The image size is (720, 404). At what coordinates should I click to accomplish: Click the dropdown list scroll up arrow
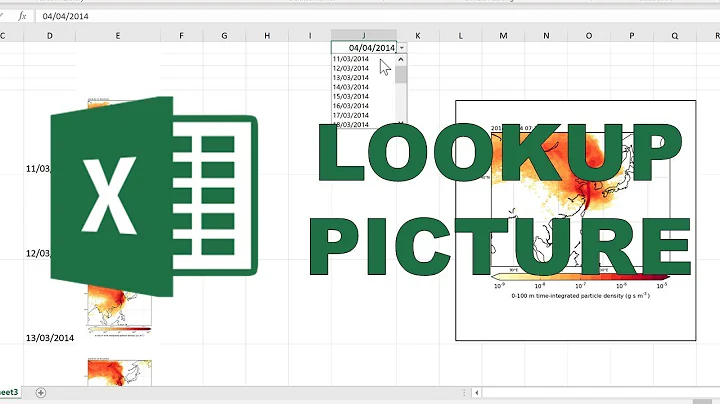coord(401,60)
